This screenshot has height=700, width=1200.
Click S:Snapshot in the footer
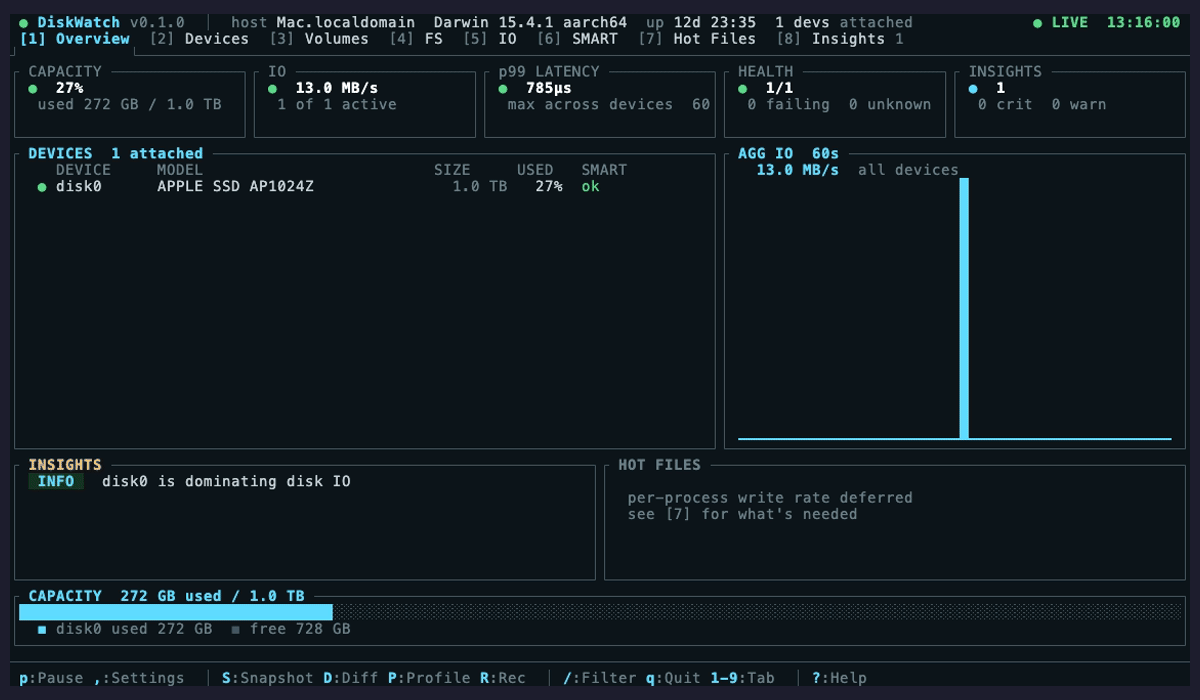pos(268,678)
